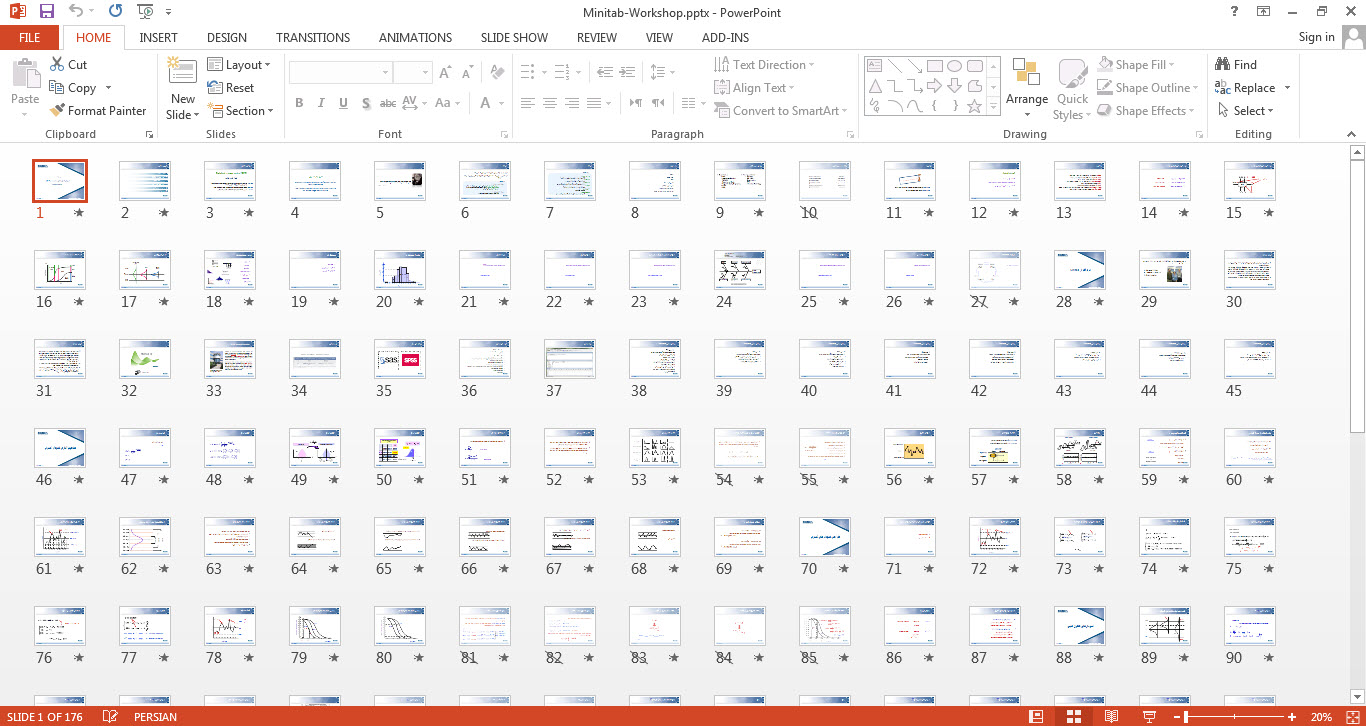
Task: Click the Save icon in quick access toolbar
Action: (46, 12)
